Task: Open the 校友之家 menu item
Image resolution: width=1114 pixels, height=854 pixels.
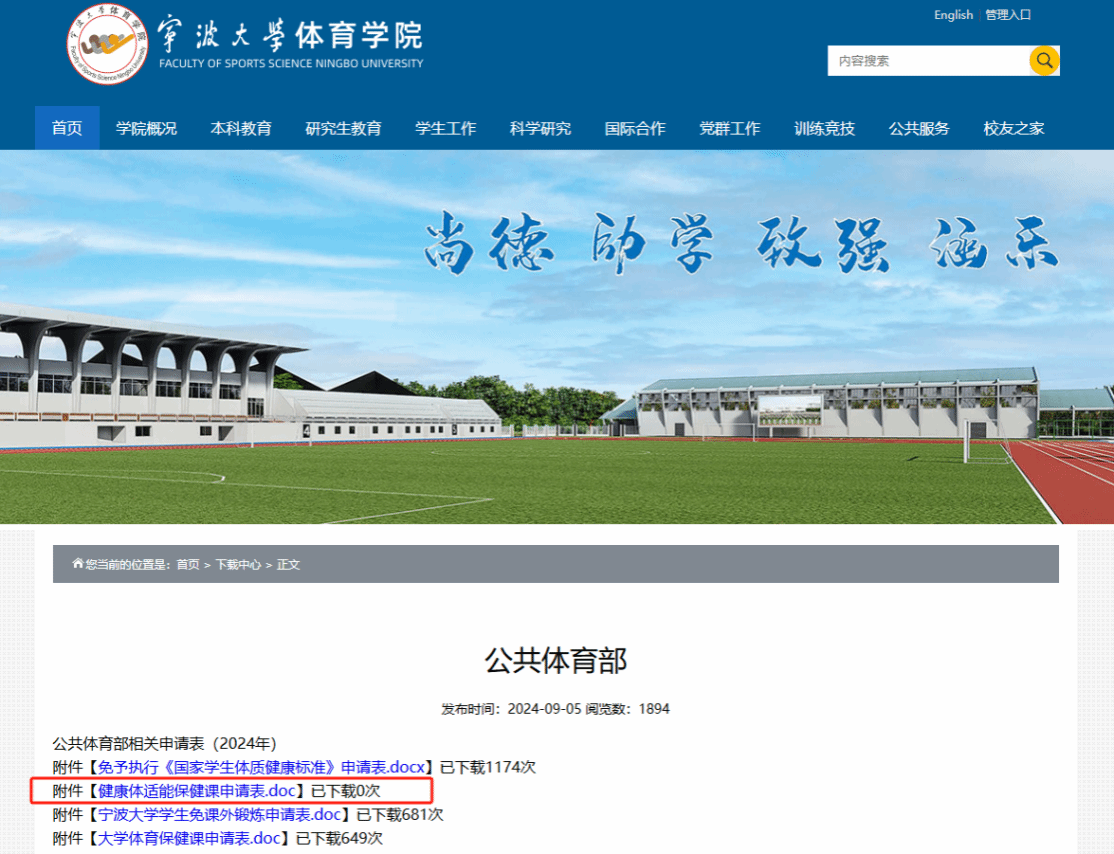Action: coord(1013,128)
